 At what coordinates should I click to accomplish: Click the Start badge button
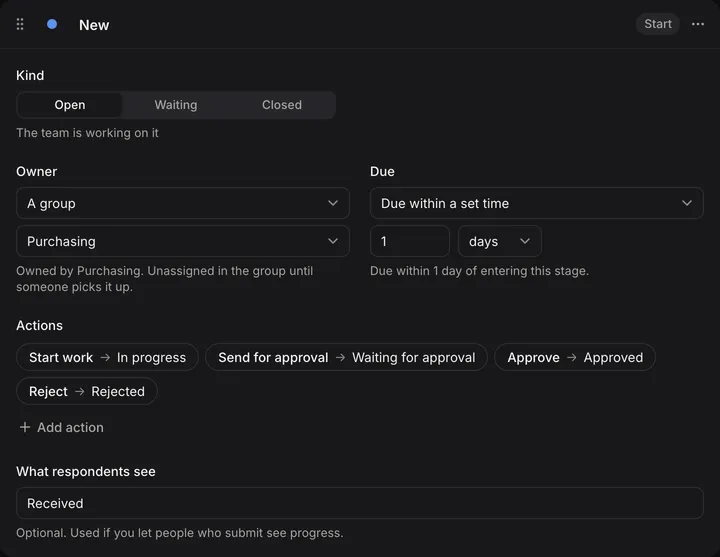[x=658, y=24]
